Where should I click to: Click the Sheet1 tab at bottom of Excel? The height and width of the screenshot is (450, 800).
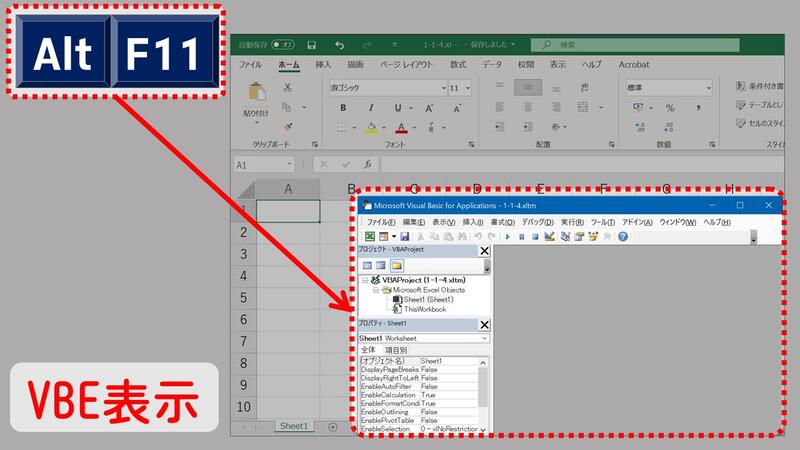(293, 426)
